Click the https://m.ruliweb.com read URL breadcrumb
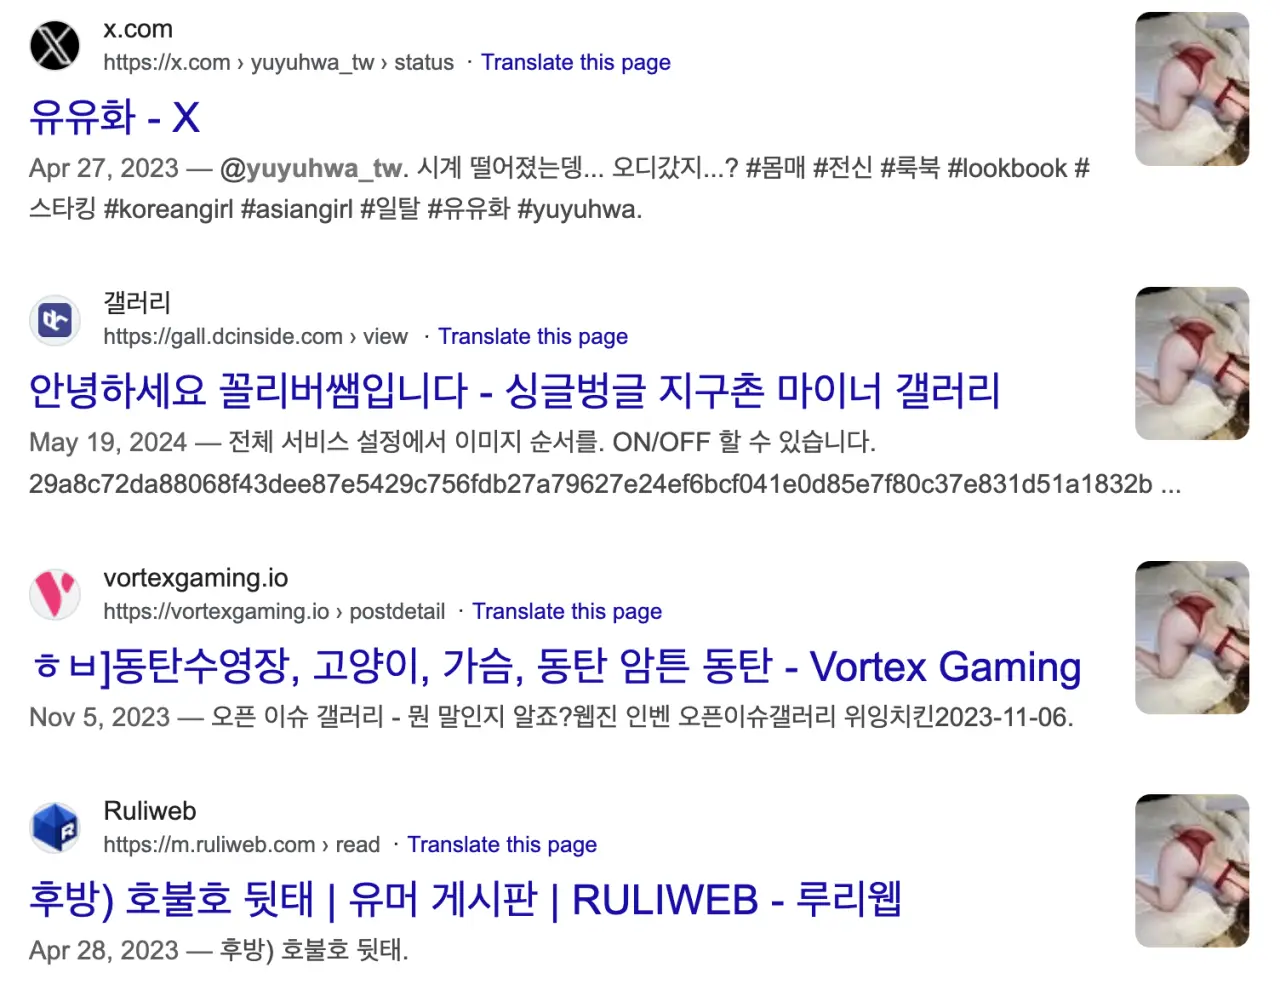 [x=241, y=844]
